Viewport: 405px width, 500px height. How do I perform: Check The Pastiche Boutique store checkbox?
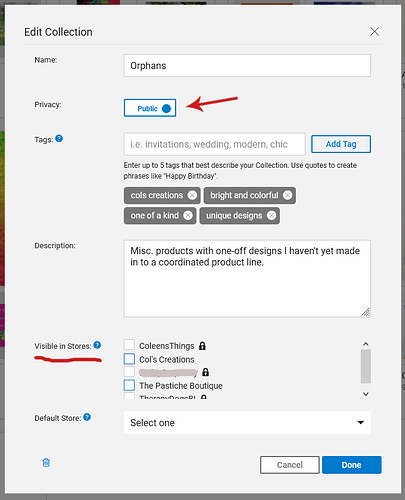tap(129, 385)
